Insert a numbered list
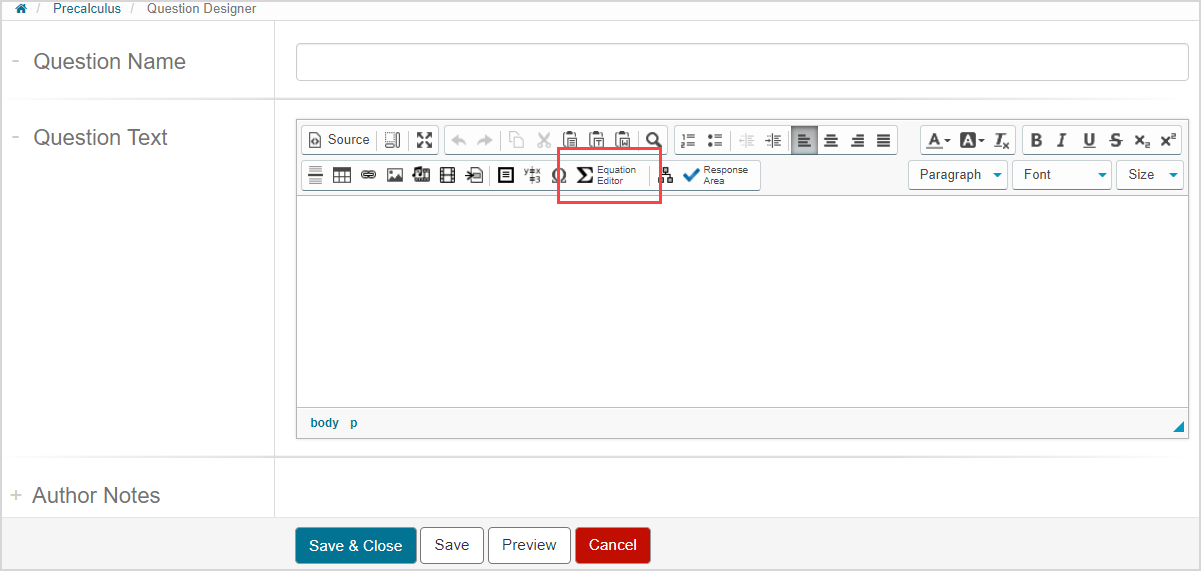1201x571 pixels. [x=688, y=140]
